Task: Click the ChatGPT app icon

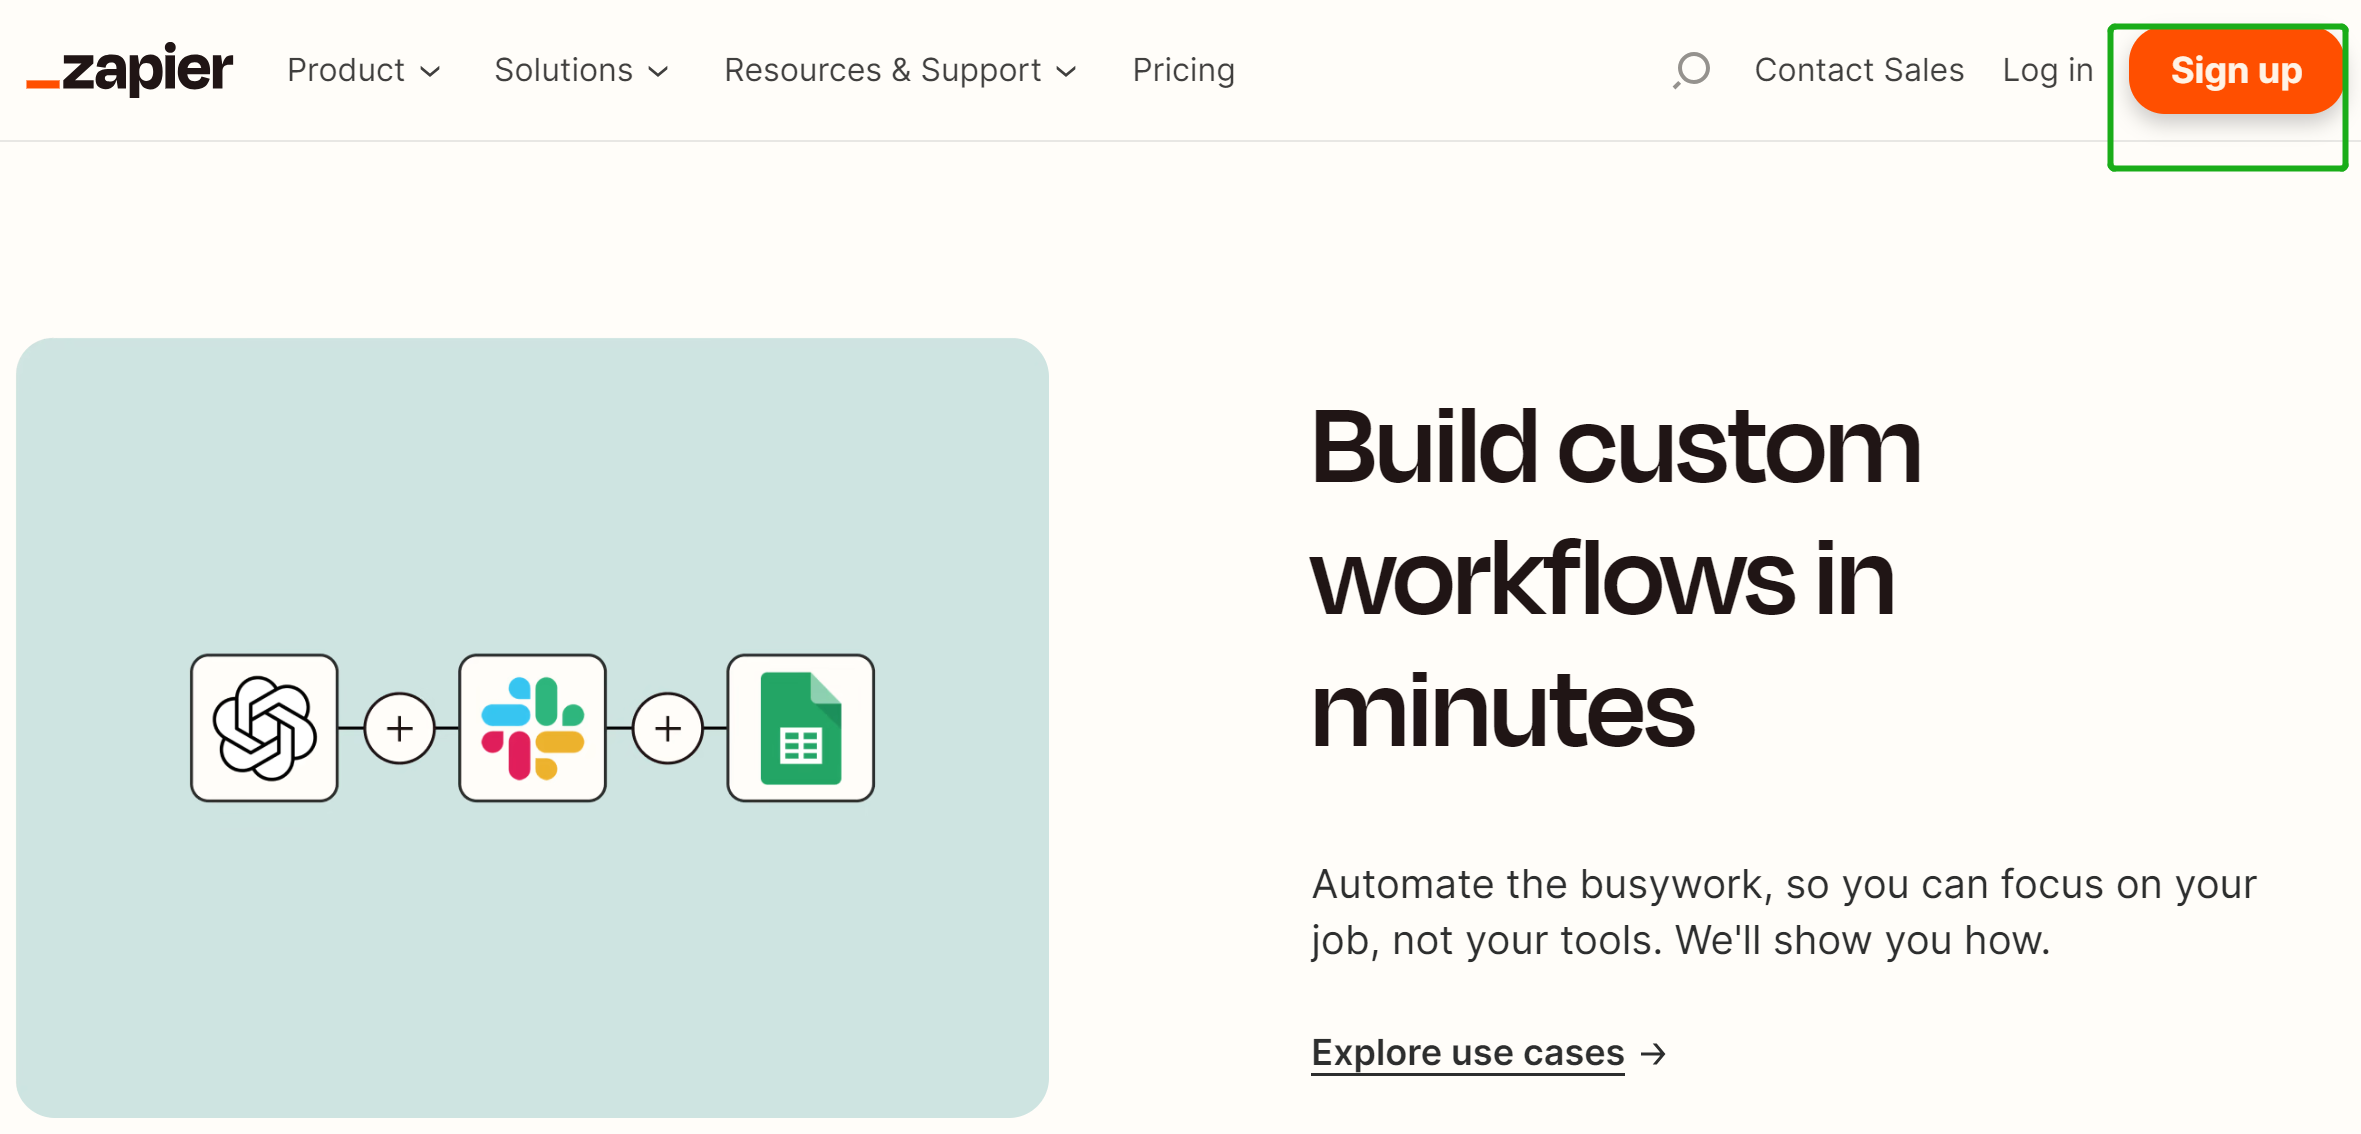Action: (x=264, y=728)
